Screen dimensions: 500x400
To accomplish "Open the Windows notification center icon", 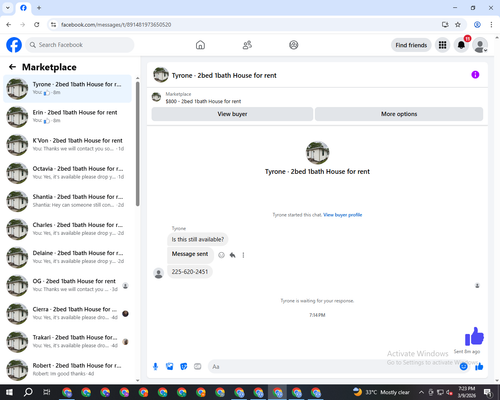I will coord(488,392).
